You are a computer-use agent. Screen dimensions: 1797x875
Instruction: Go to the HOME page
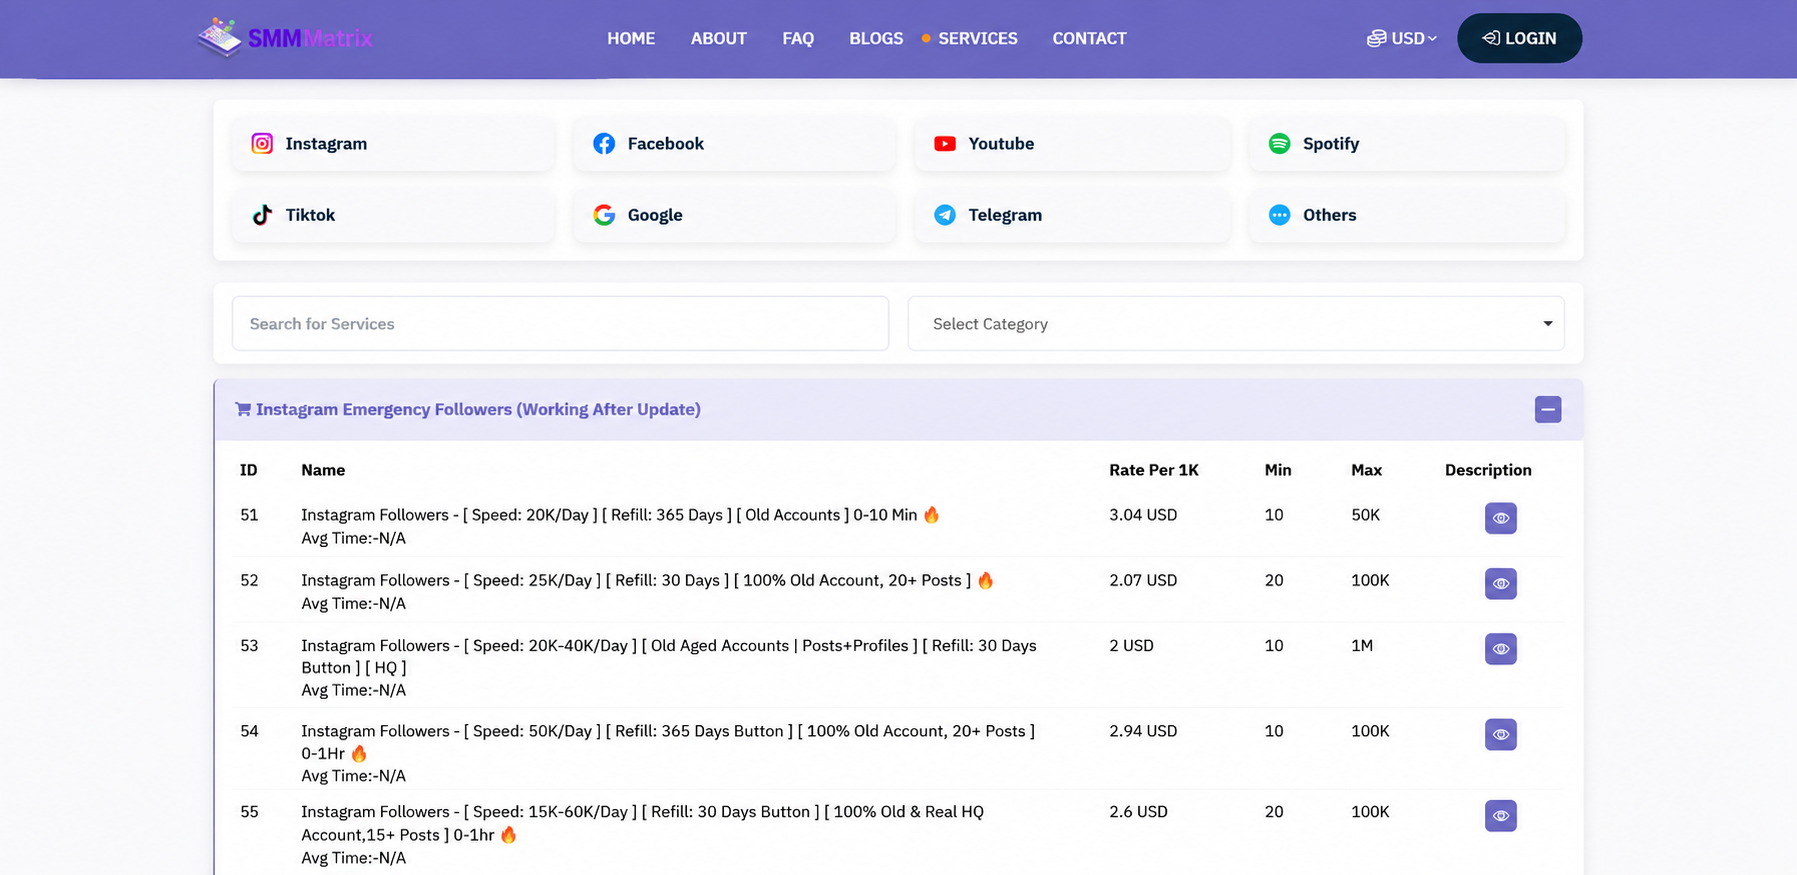pos(631,38)
